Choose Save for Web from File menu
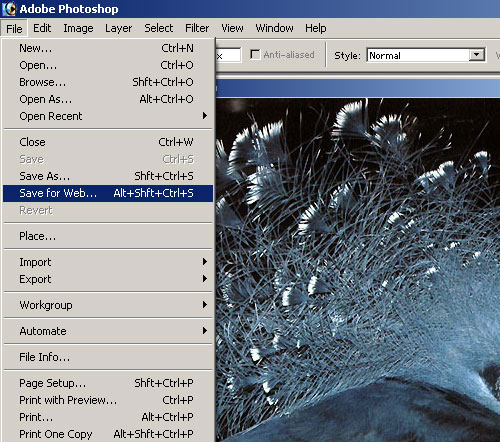Viewport: 500px width, 442px height. click(108, 193)
